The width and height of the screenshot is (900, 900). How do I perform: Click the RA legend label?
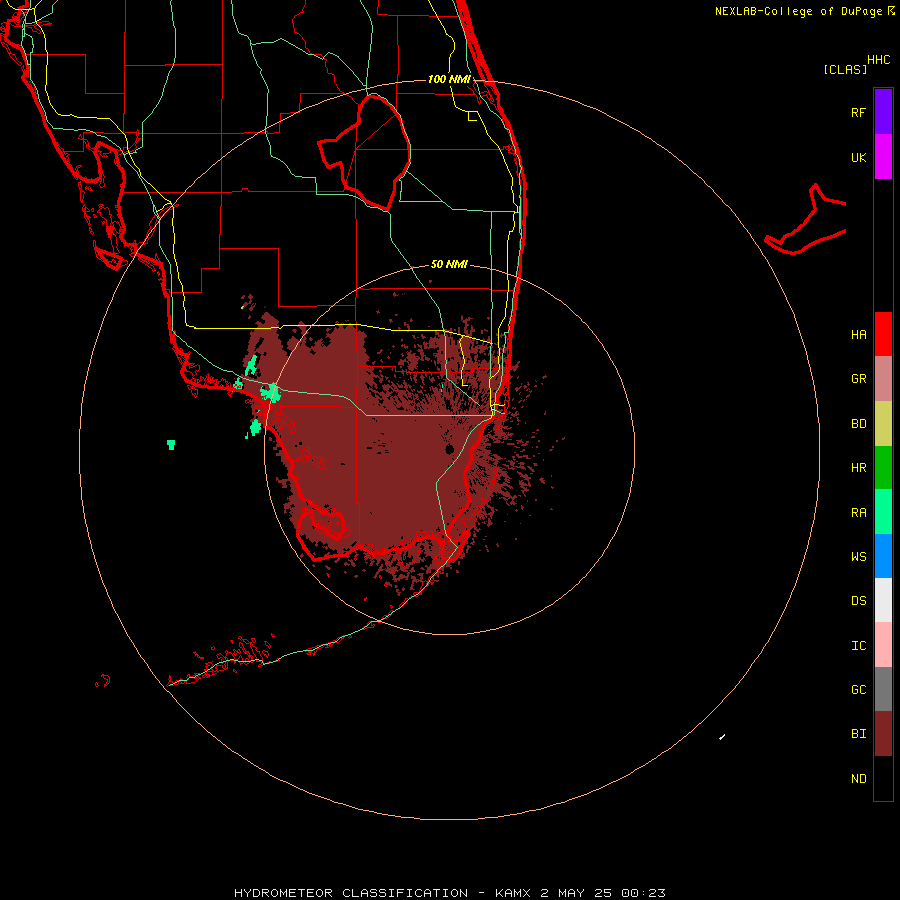pos(858,513)
